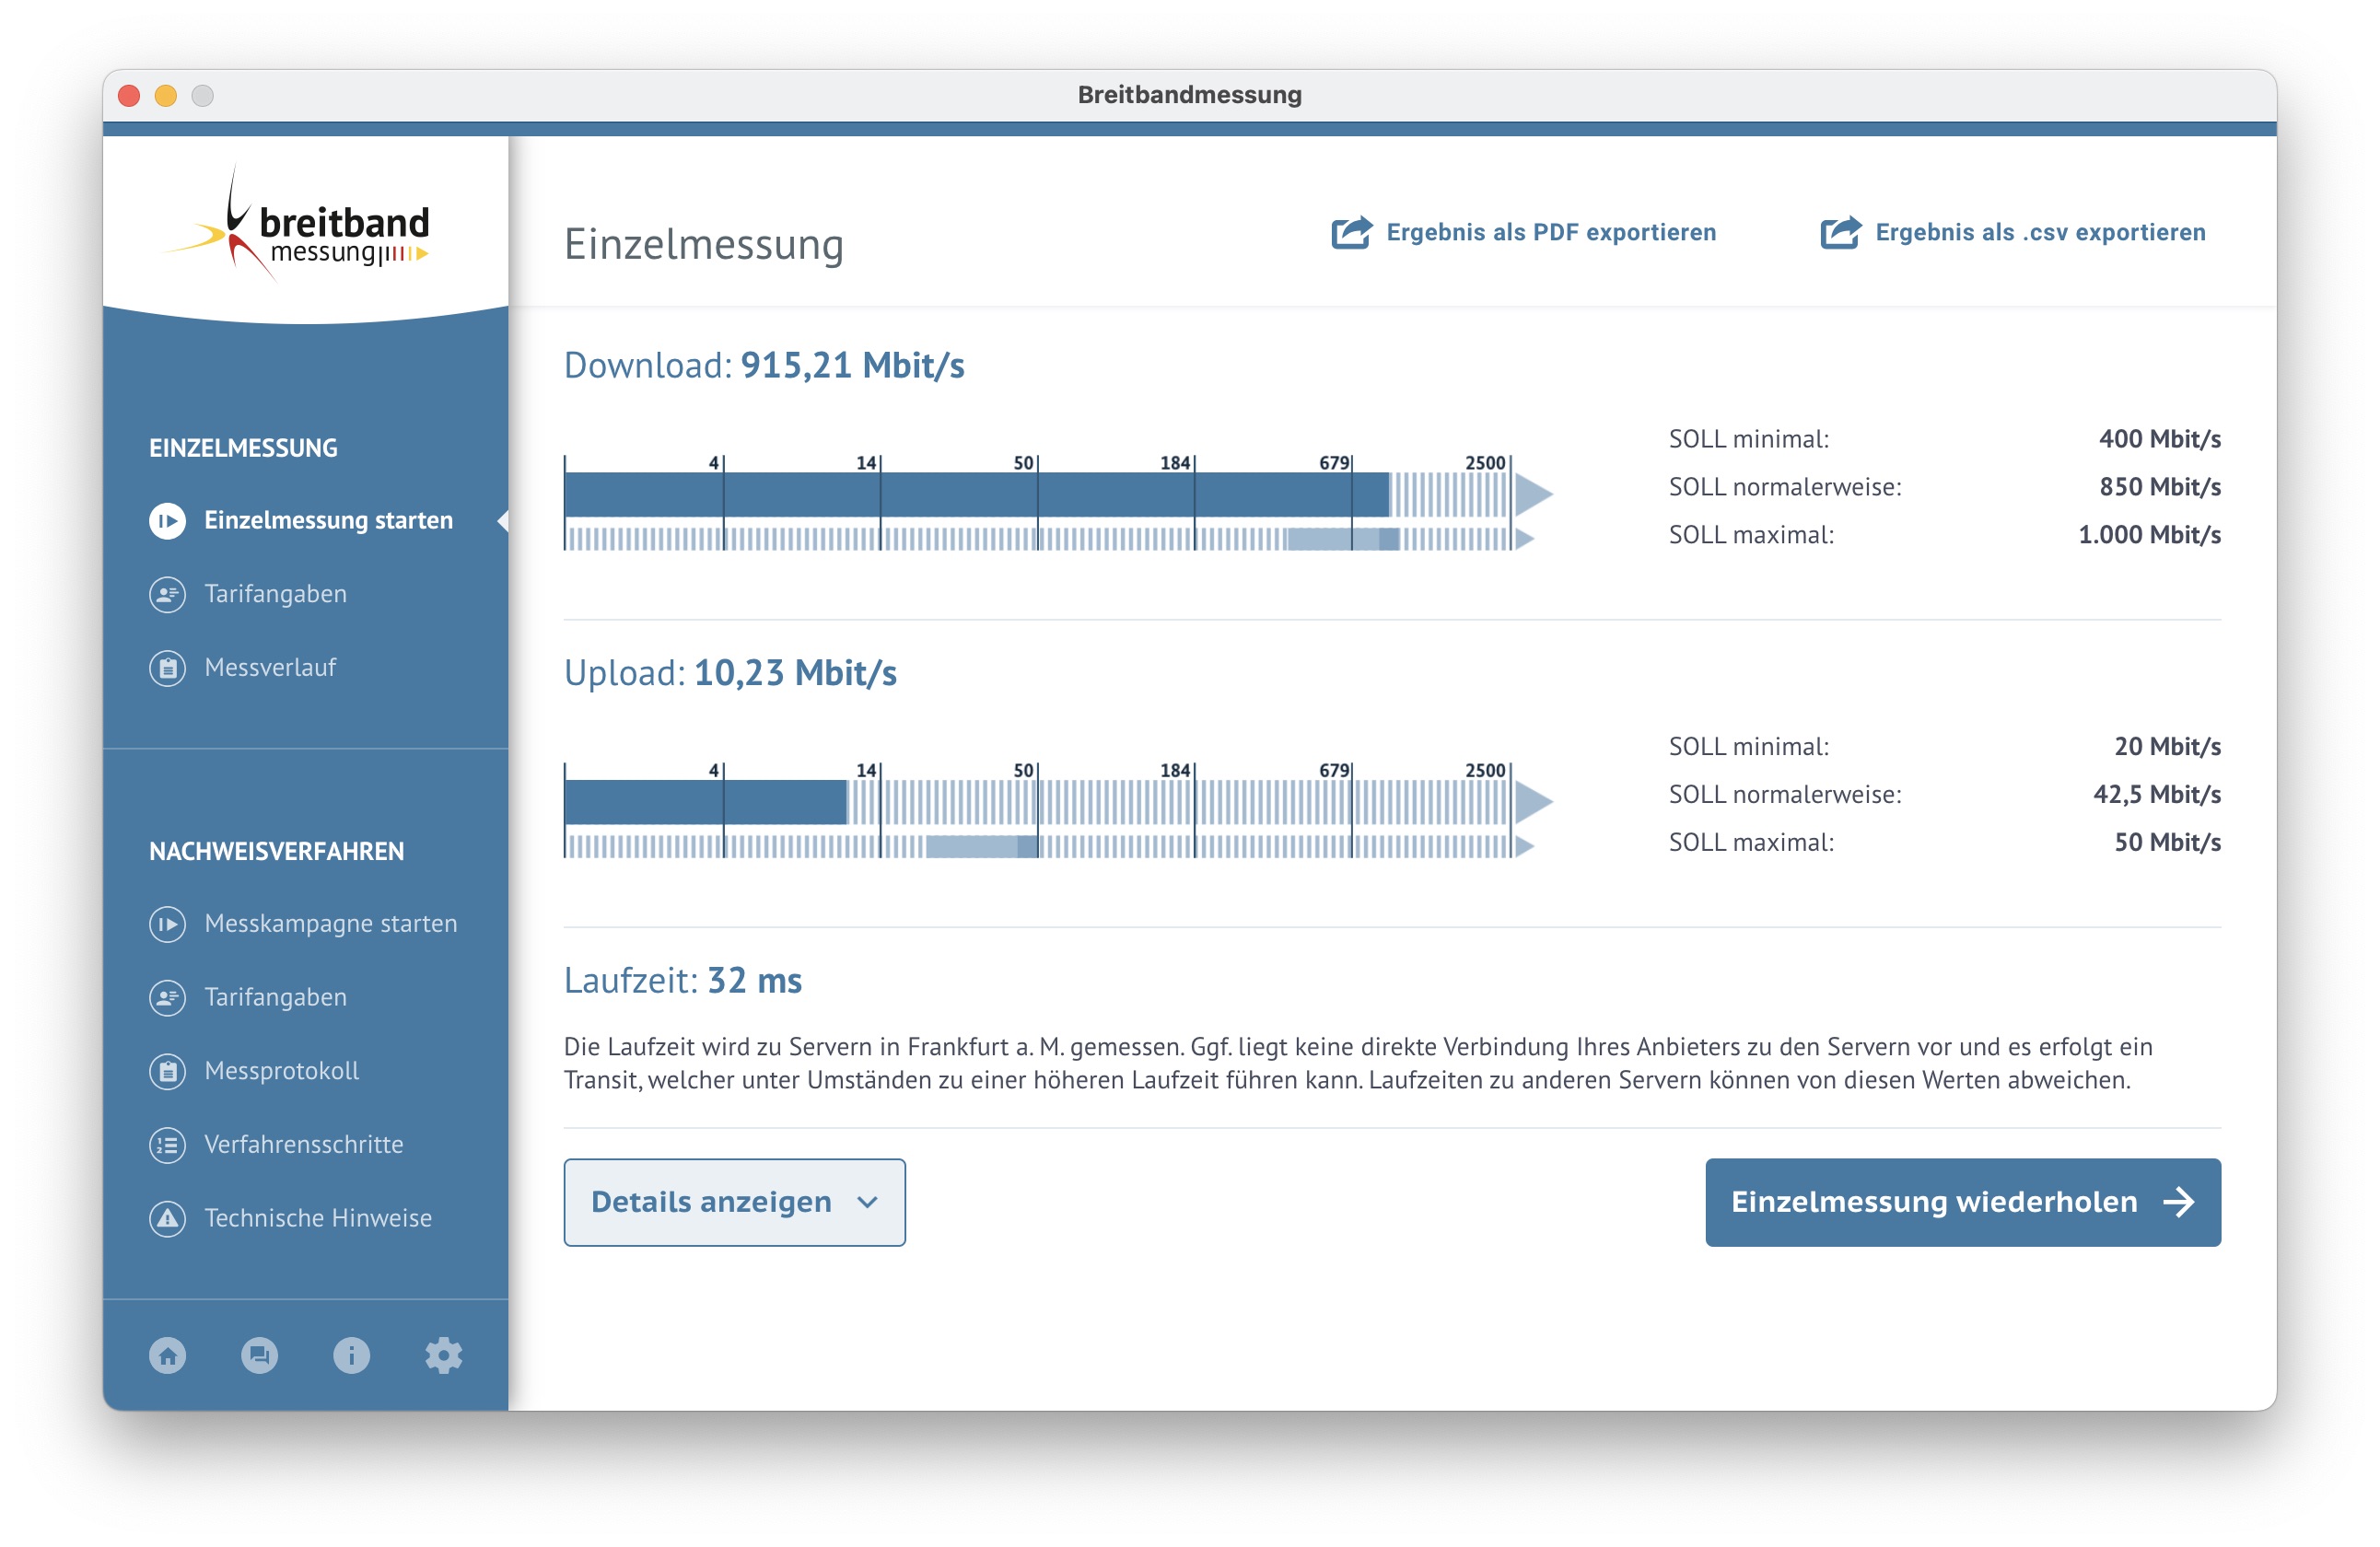Click the clipboard icon next to Messverlauf
The image size is (2380, 1547).
[168, 667]
